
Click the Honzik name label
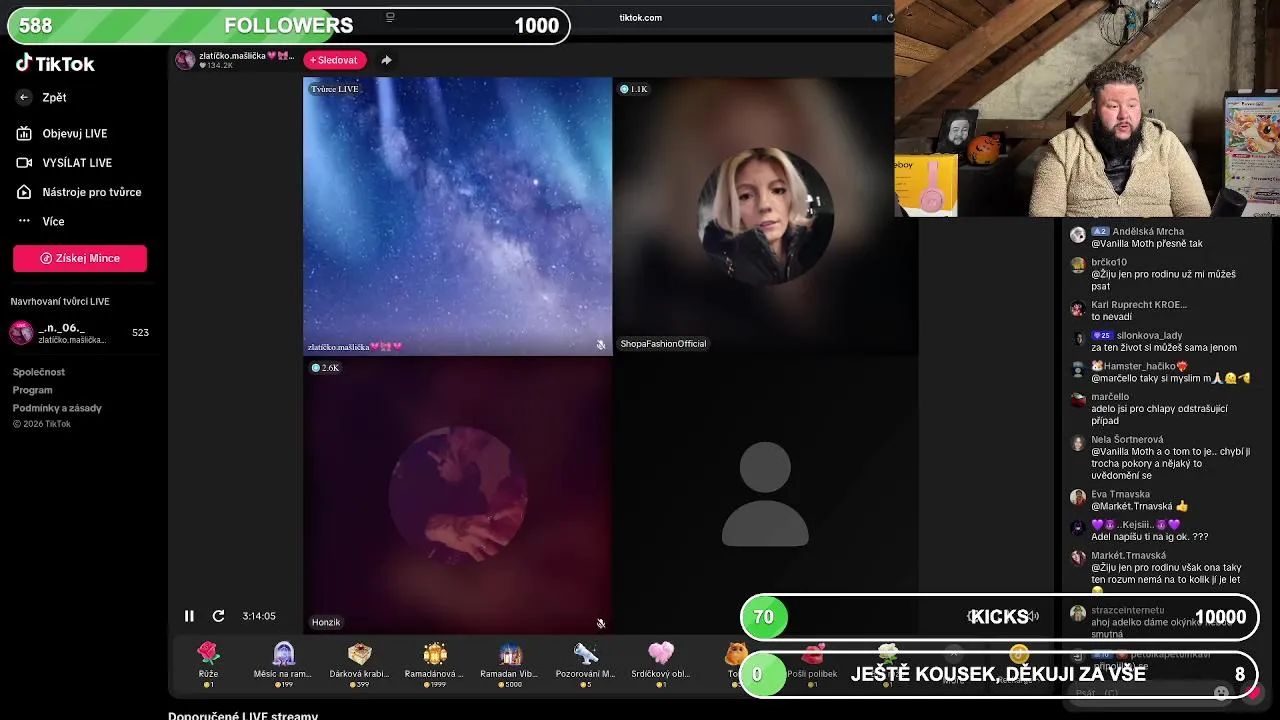coord(326,622)
